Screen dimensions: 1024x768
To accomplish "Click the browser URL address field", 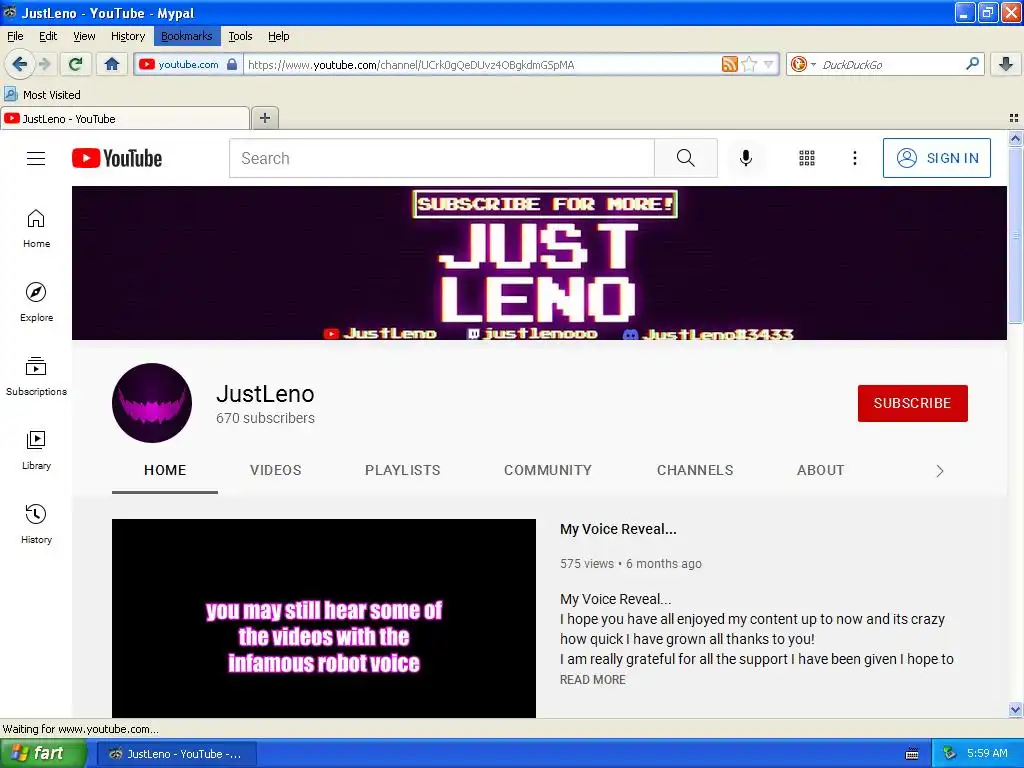I will point(482,64).
